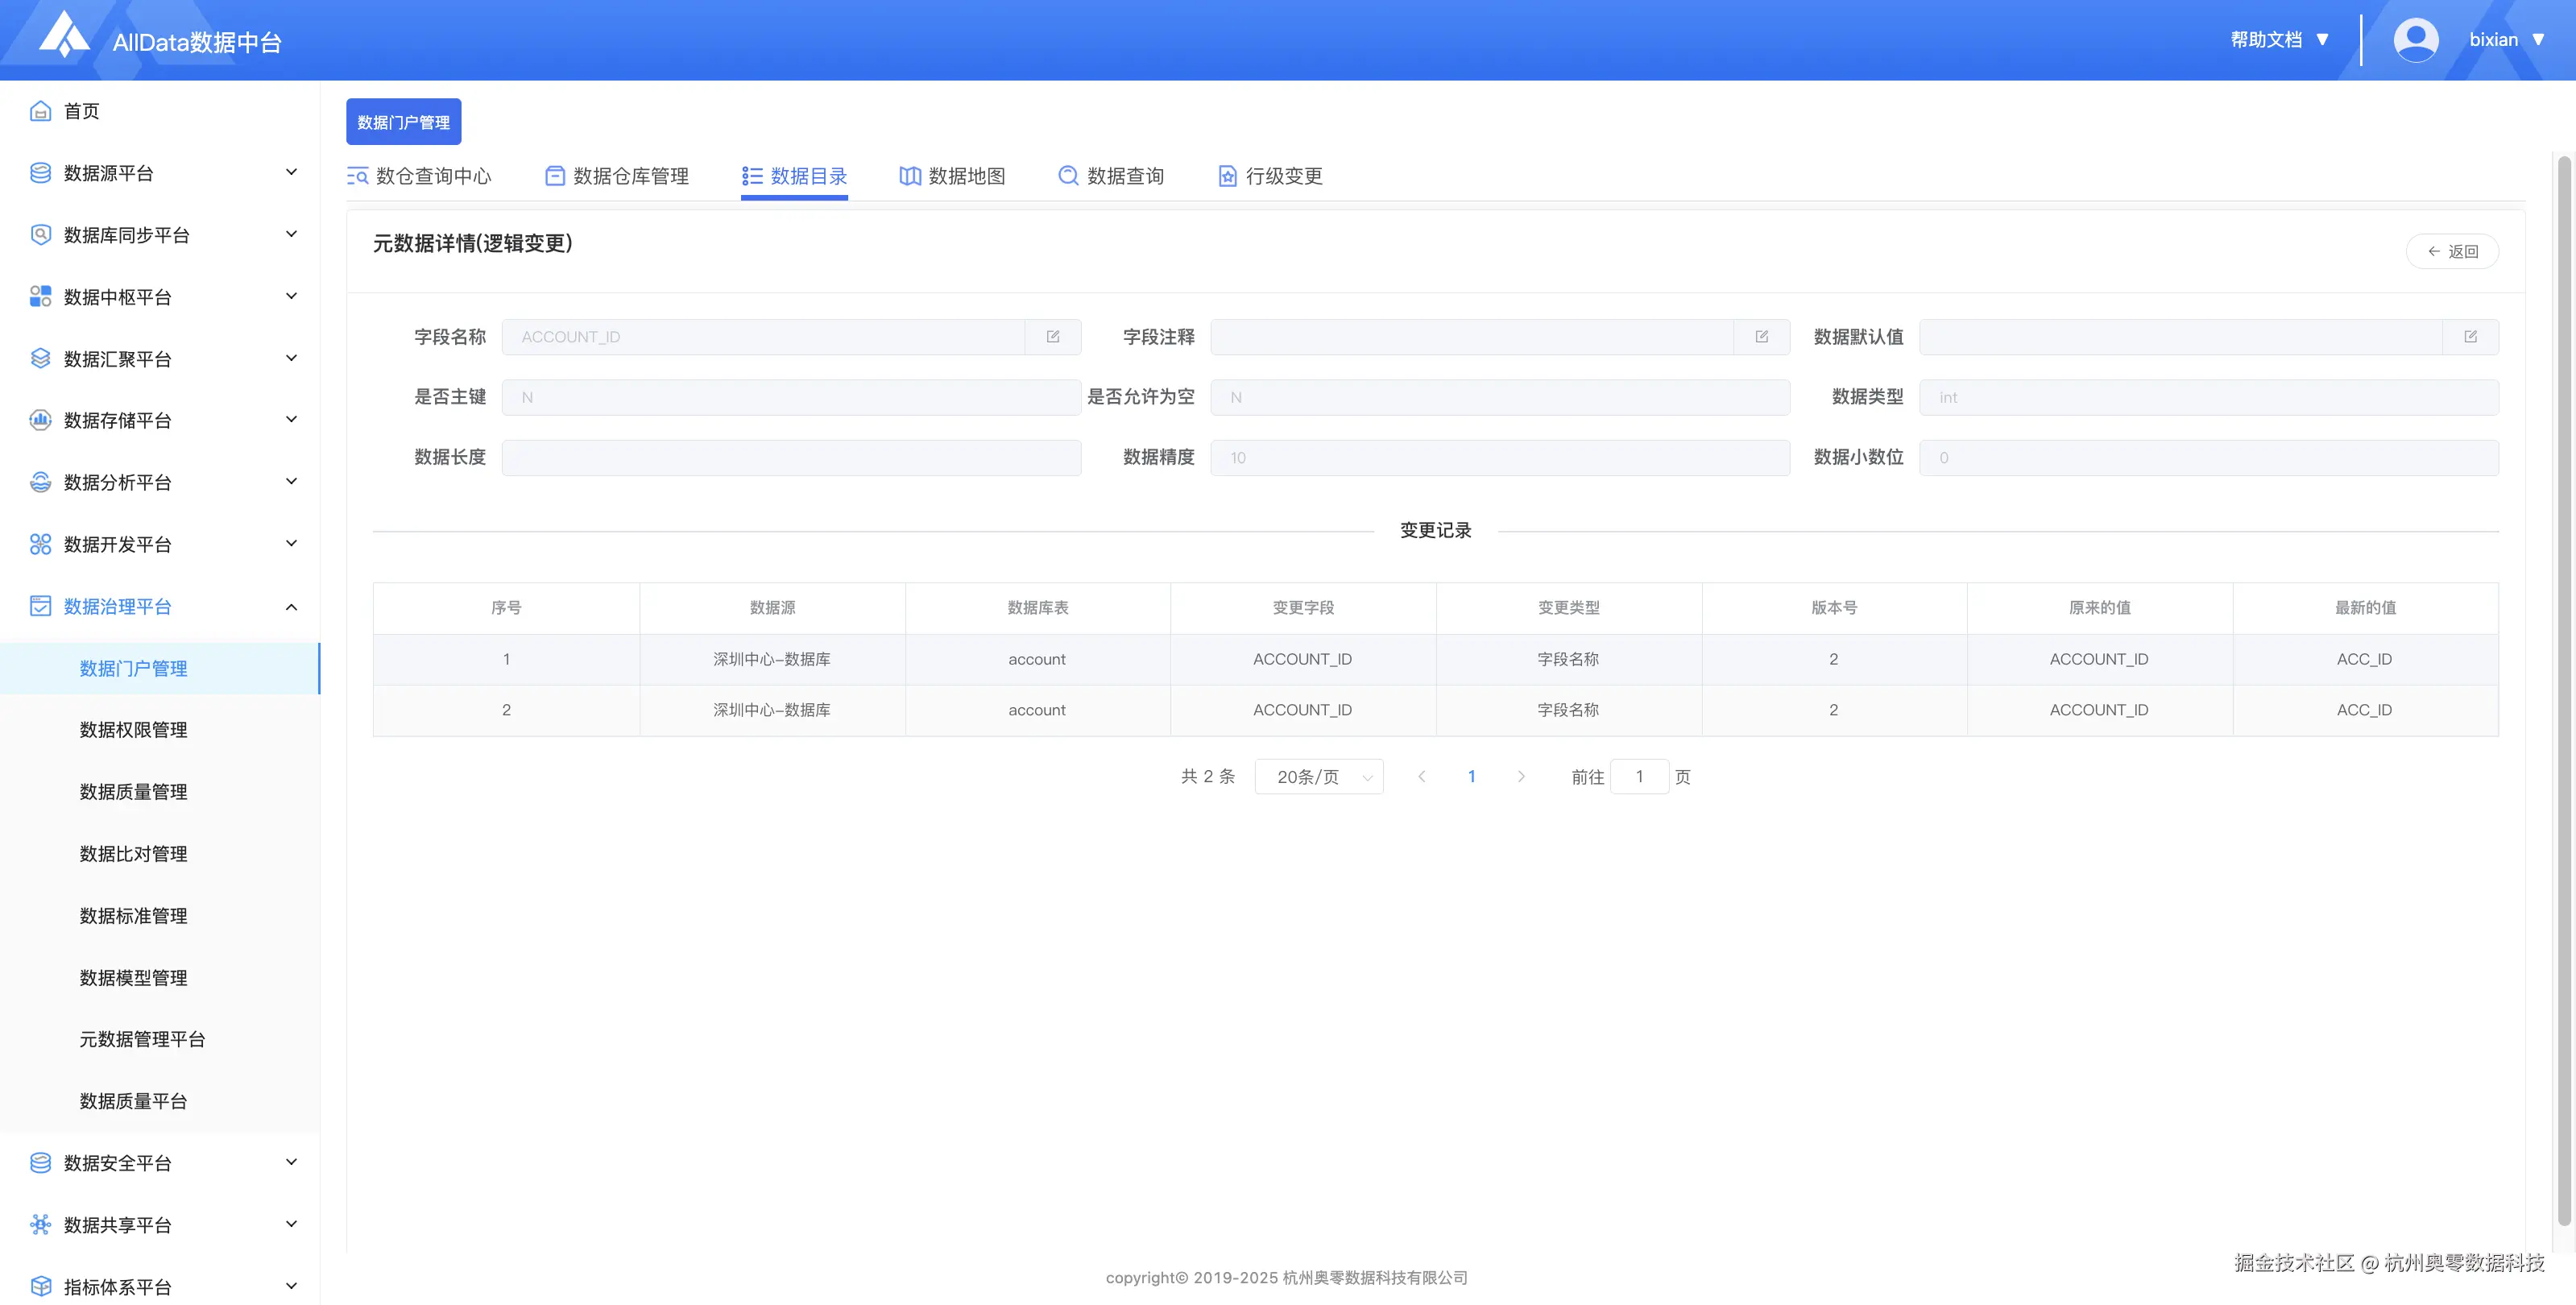Switch to 数据地图 tab
This screenshot has height=1305, width=2576.
click(952, 176)
